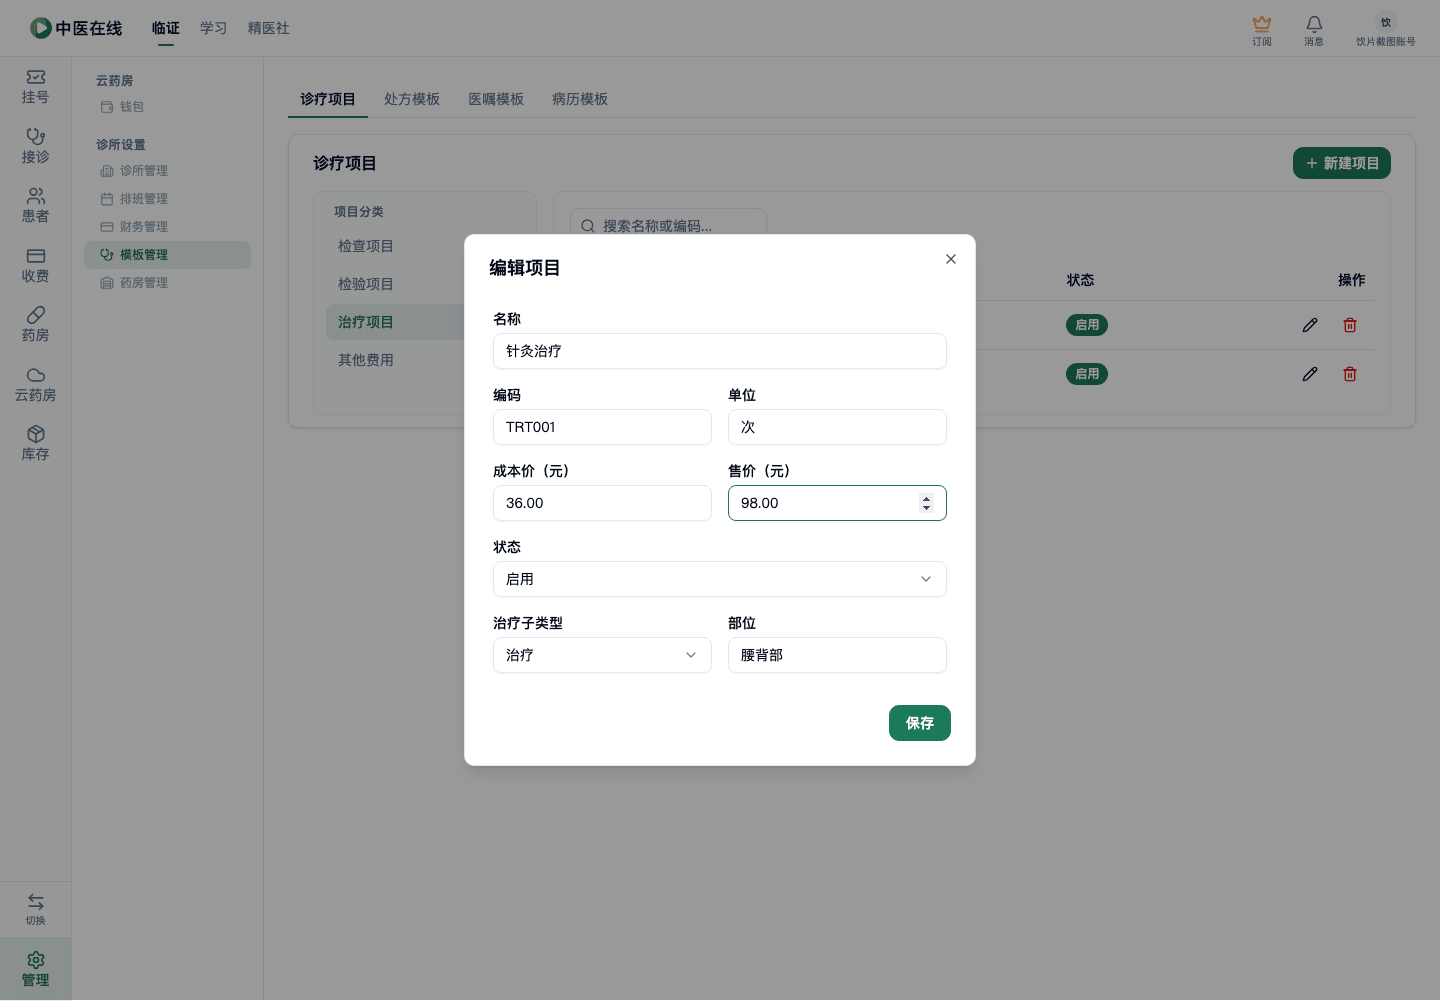This screenshot has width=1440, height=1001.
Task: Click the 订阅 crown icon
Action: tap(1262, 30)
